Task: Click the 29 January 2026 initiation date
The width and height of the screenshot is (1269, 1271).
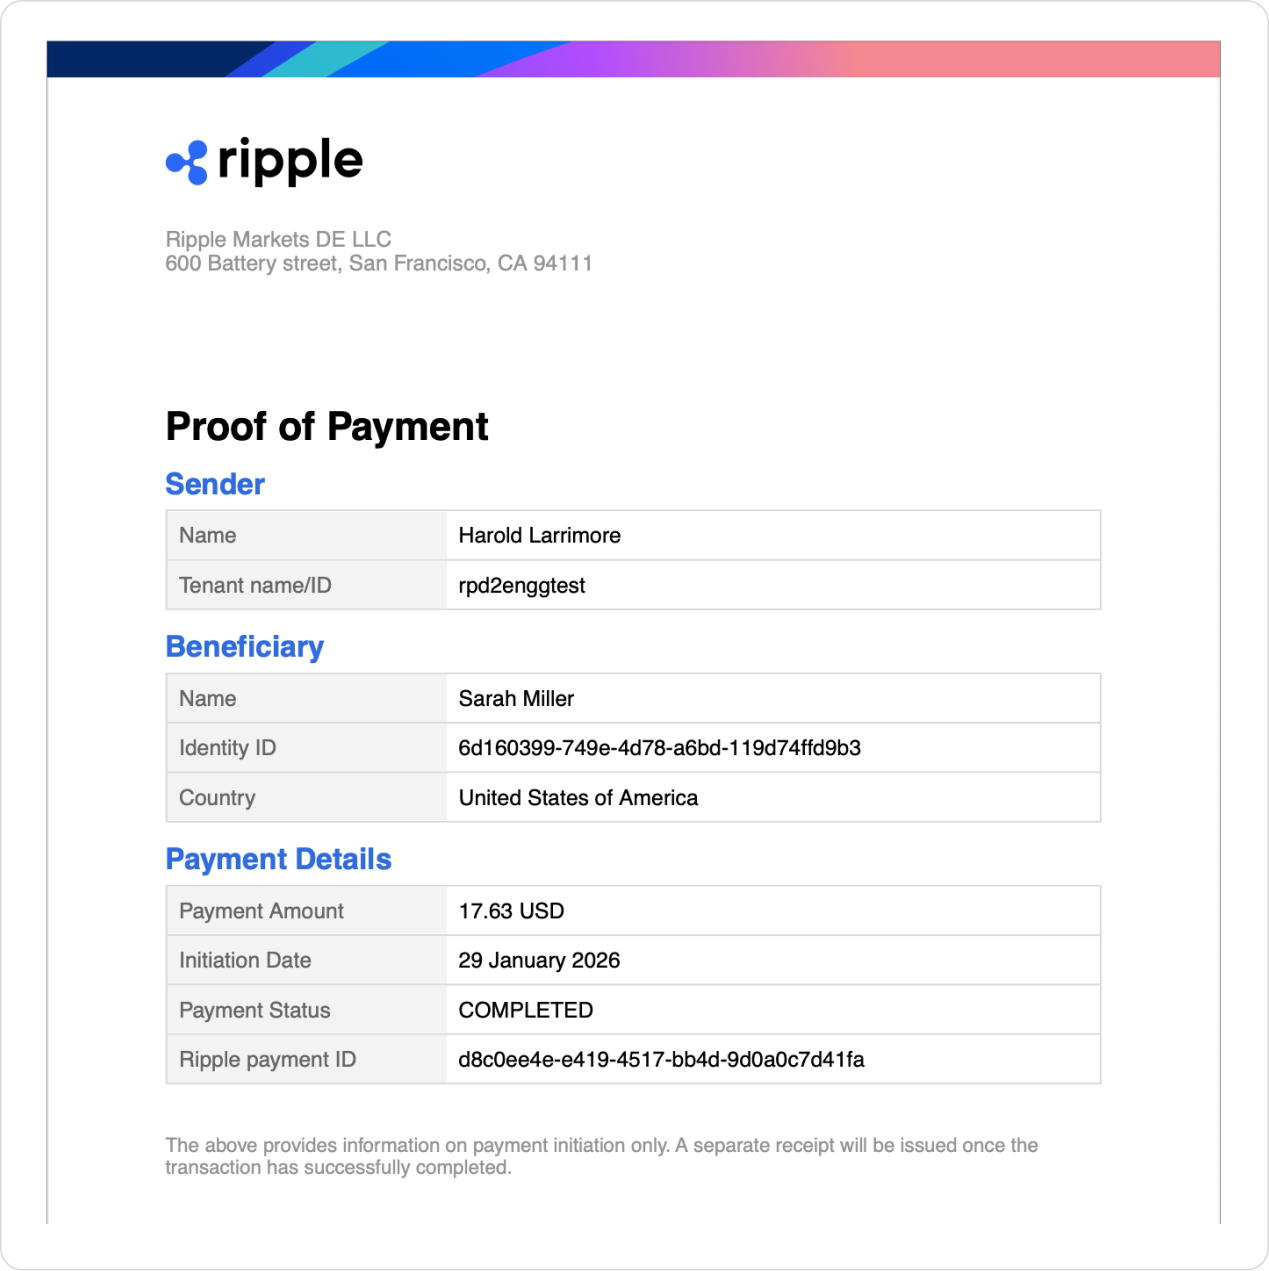Action: [x=539, y=961]
